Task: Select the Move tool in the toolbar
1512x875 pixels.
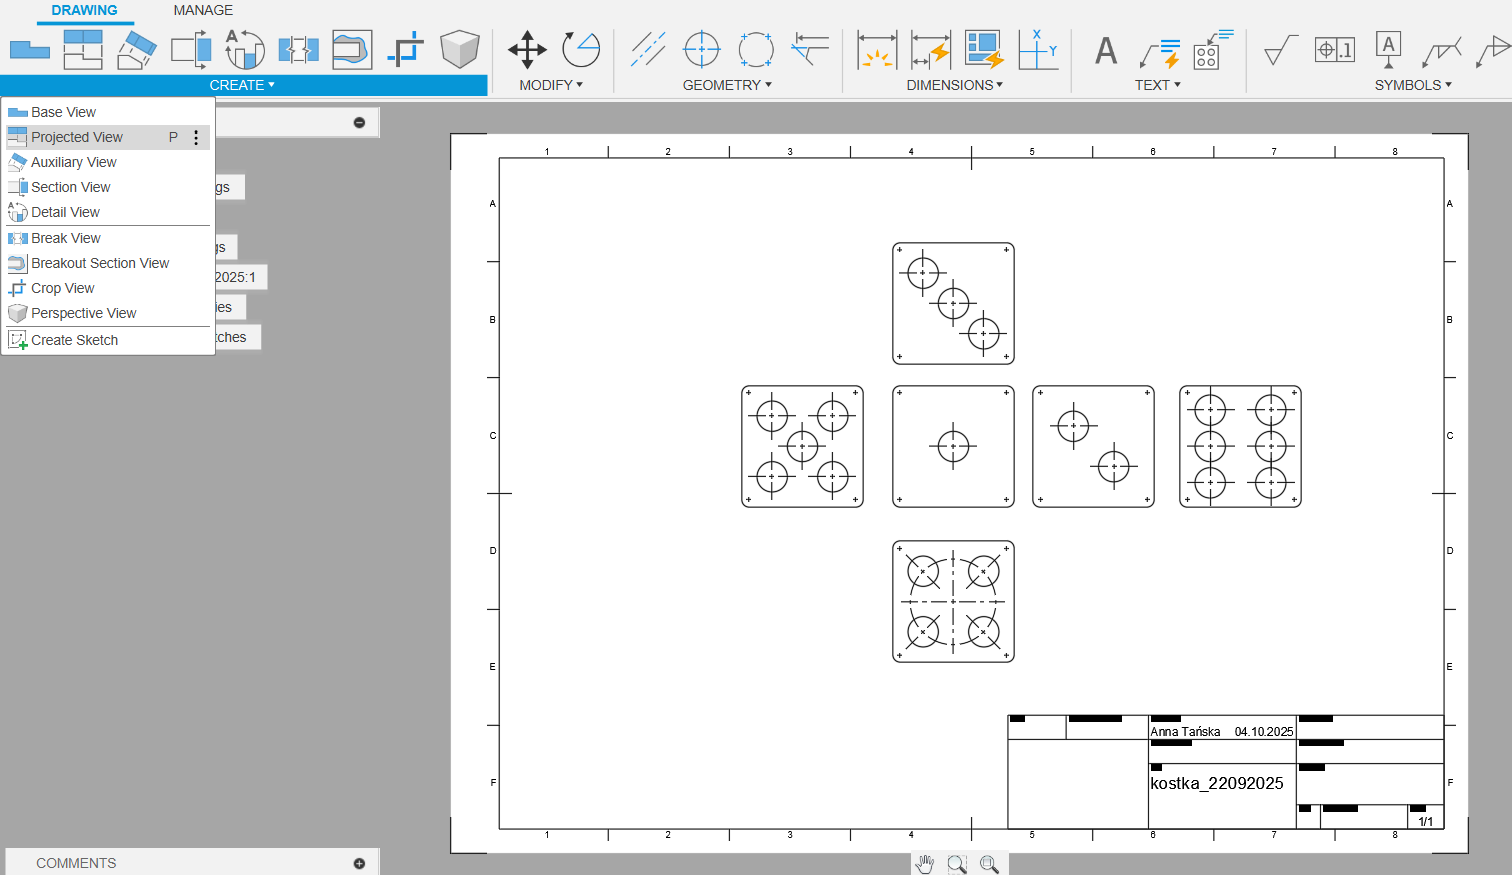Action: coord(527,49)
